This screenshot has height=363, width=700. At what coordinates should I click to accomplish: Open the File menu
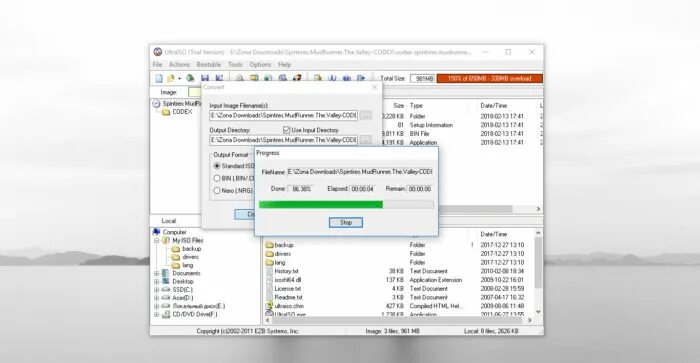[x=158, y=65]
